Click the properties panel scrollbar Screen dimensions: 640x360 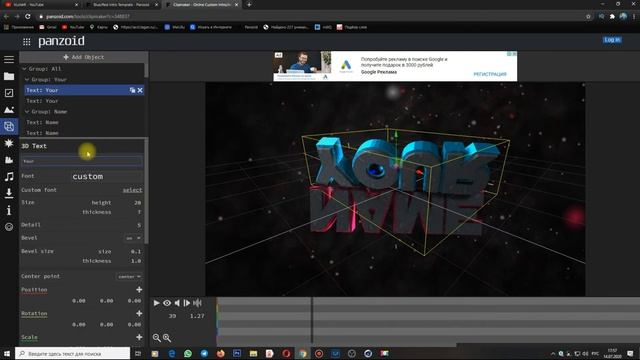click(x=146, y=191)
